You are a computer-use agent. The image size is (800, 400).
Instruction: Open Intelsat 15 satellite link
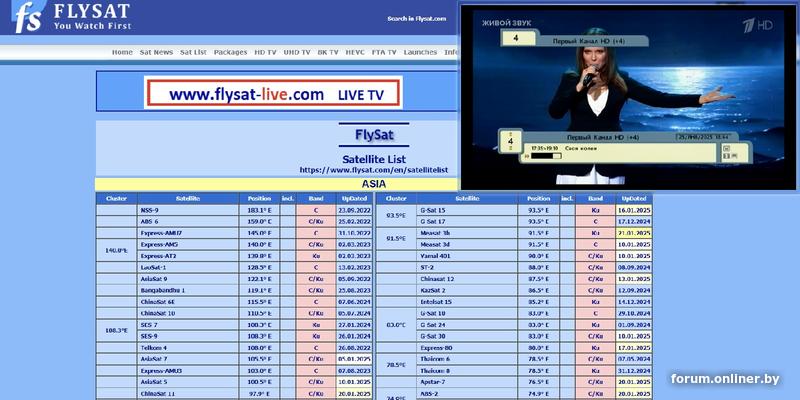(x=436, y=302)
